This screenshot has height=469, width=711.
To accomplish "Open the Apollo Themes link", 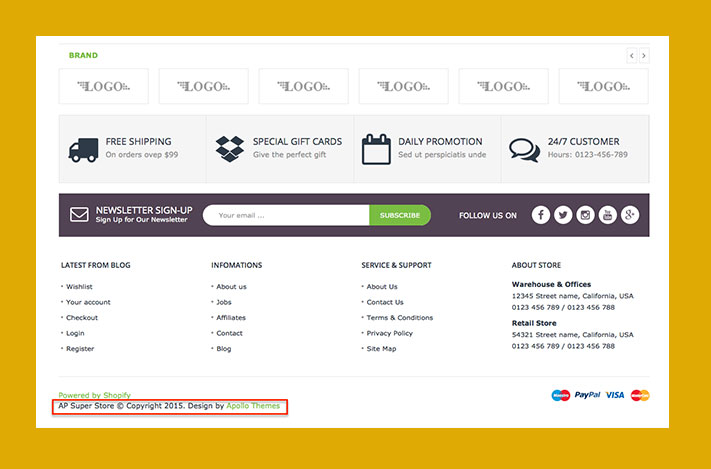I will (253, 406).
